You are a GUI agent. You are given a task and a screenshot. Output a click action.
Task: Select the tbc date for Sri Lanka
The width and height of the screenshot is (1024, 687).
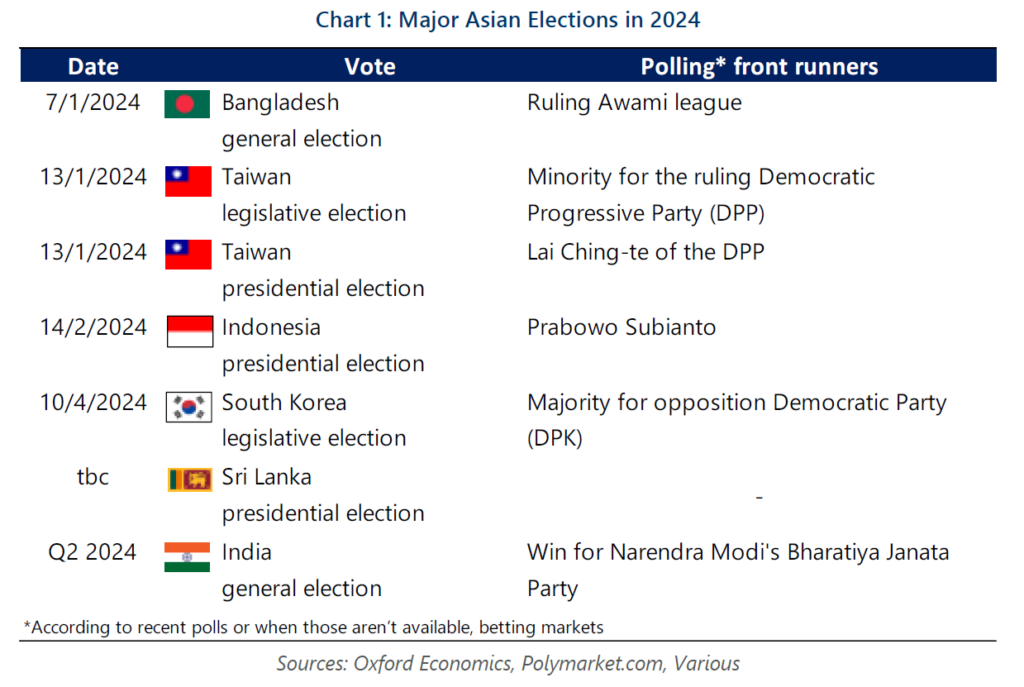[93, 477]
